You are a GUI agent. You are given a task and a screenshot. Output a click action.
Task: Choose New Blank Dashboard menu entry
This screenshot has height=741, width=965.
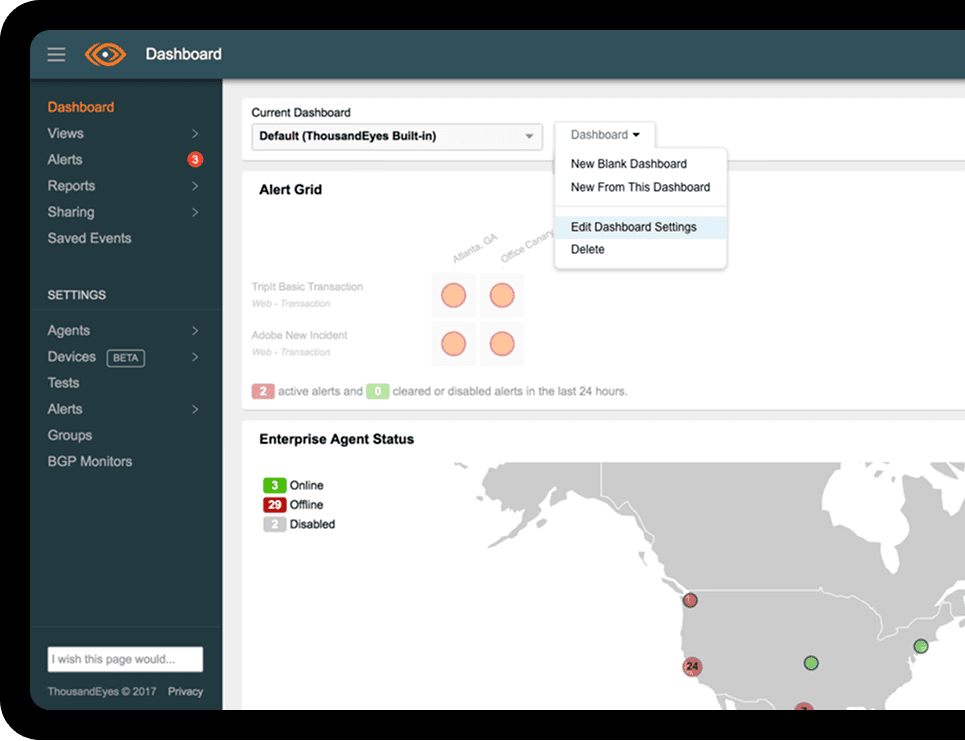pyautogui.click(x=628, y=164)
